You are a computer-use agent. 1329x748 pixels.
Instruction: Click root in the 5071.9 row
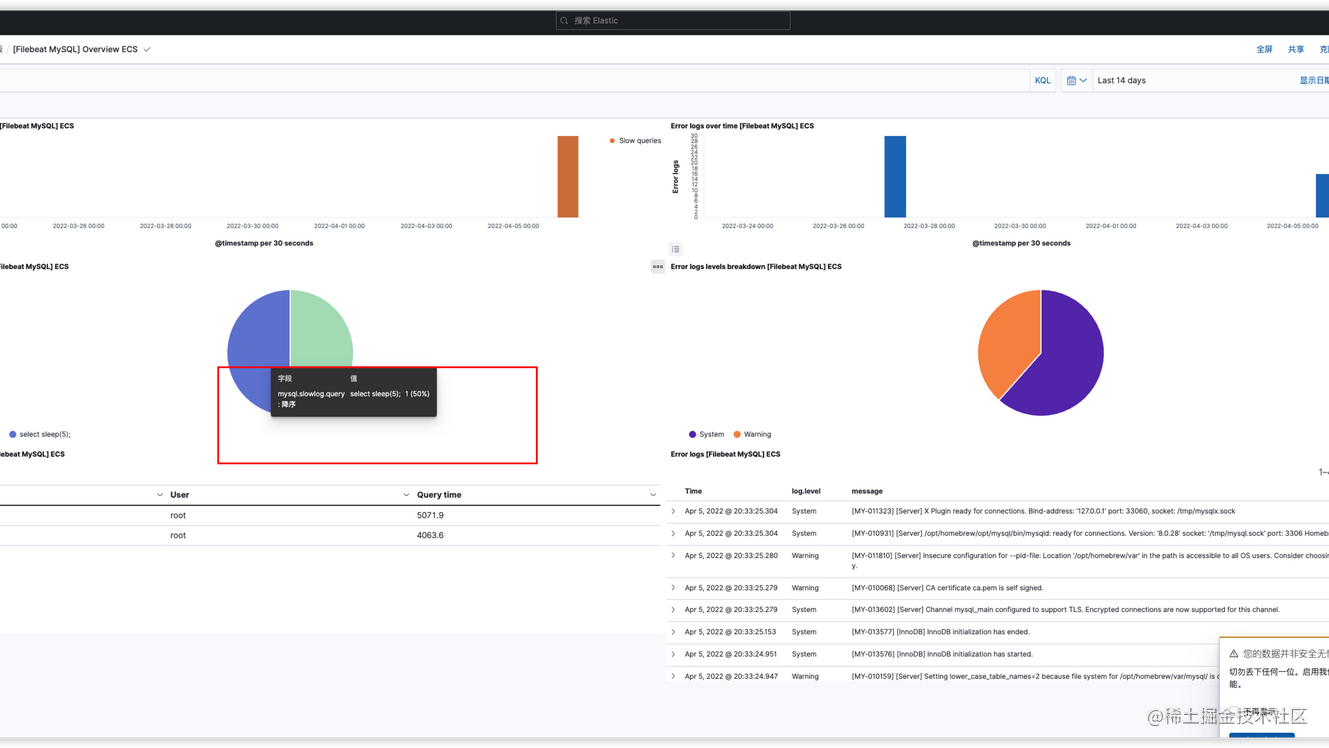pyautogui.click(x=178, y=516)
